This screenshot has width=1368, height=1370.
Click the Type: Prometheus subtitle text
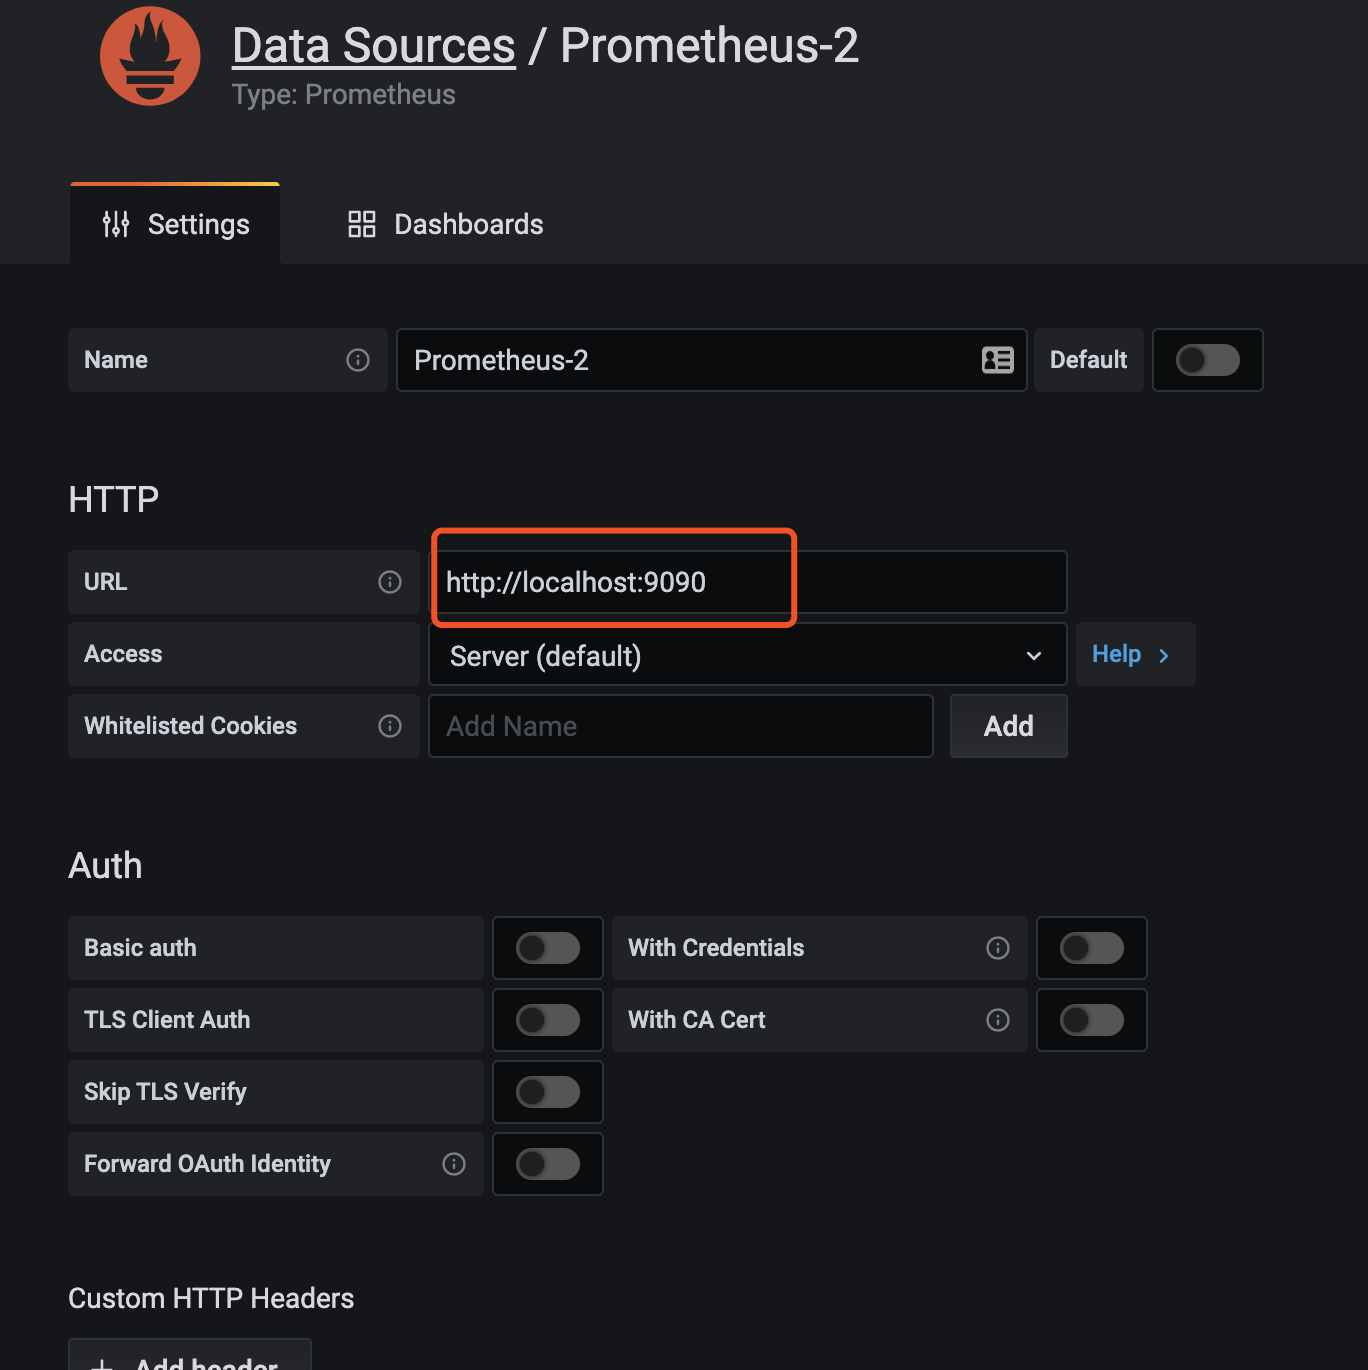point(344,95)
